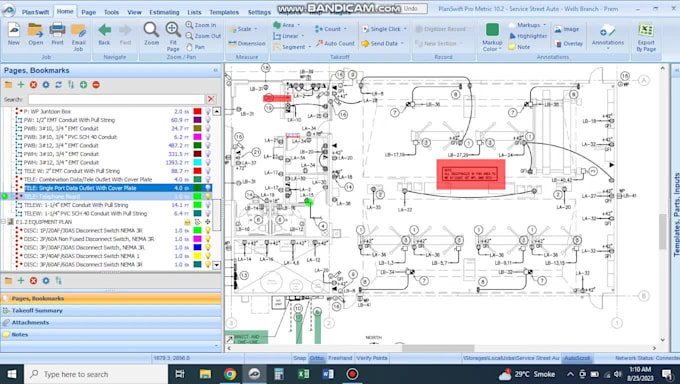Viewport: 680px width, 384px height.
Task: Select Pages, Bookmarks panel button
Action: 111,299
